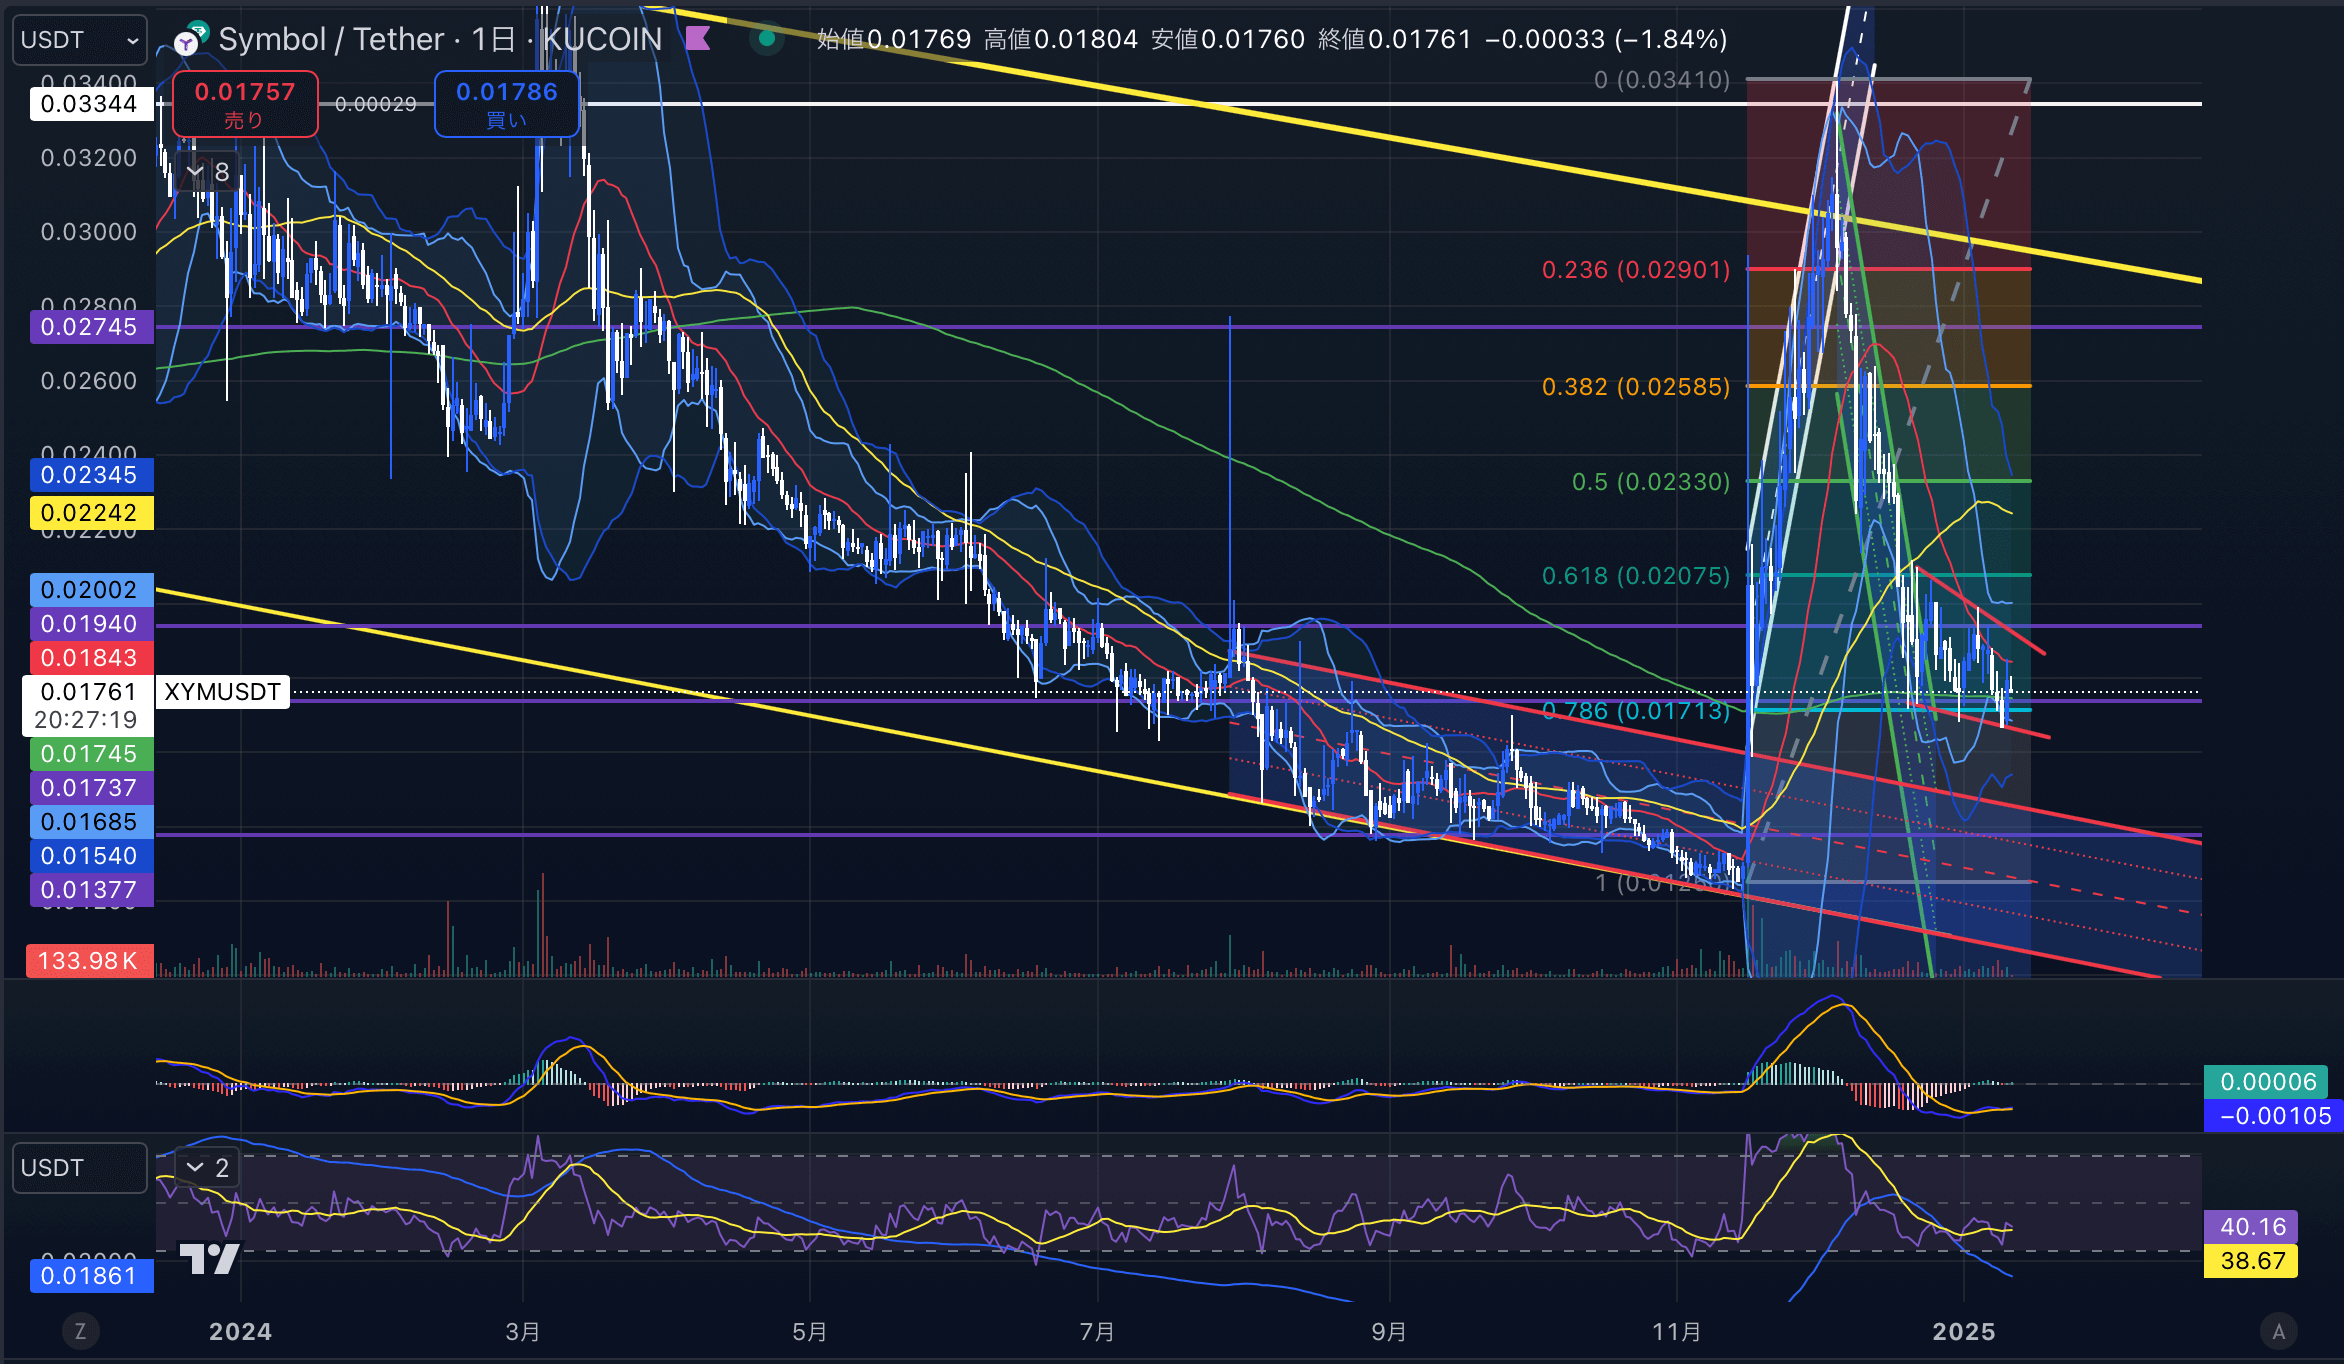Viewport: 2344px width, 1364px height.
Task: Click the 3月 time axis label
Action: [x=523, y=1332]
